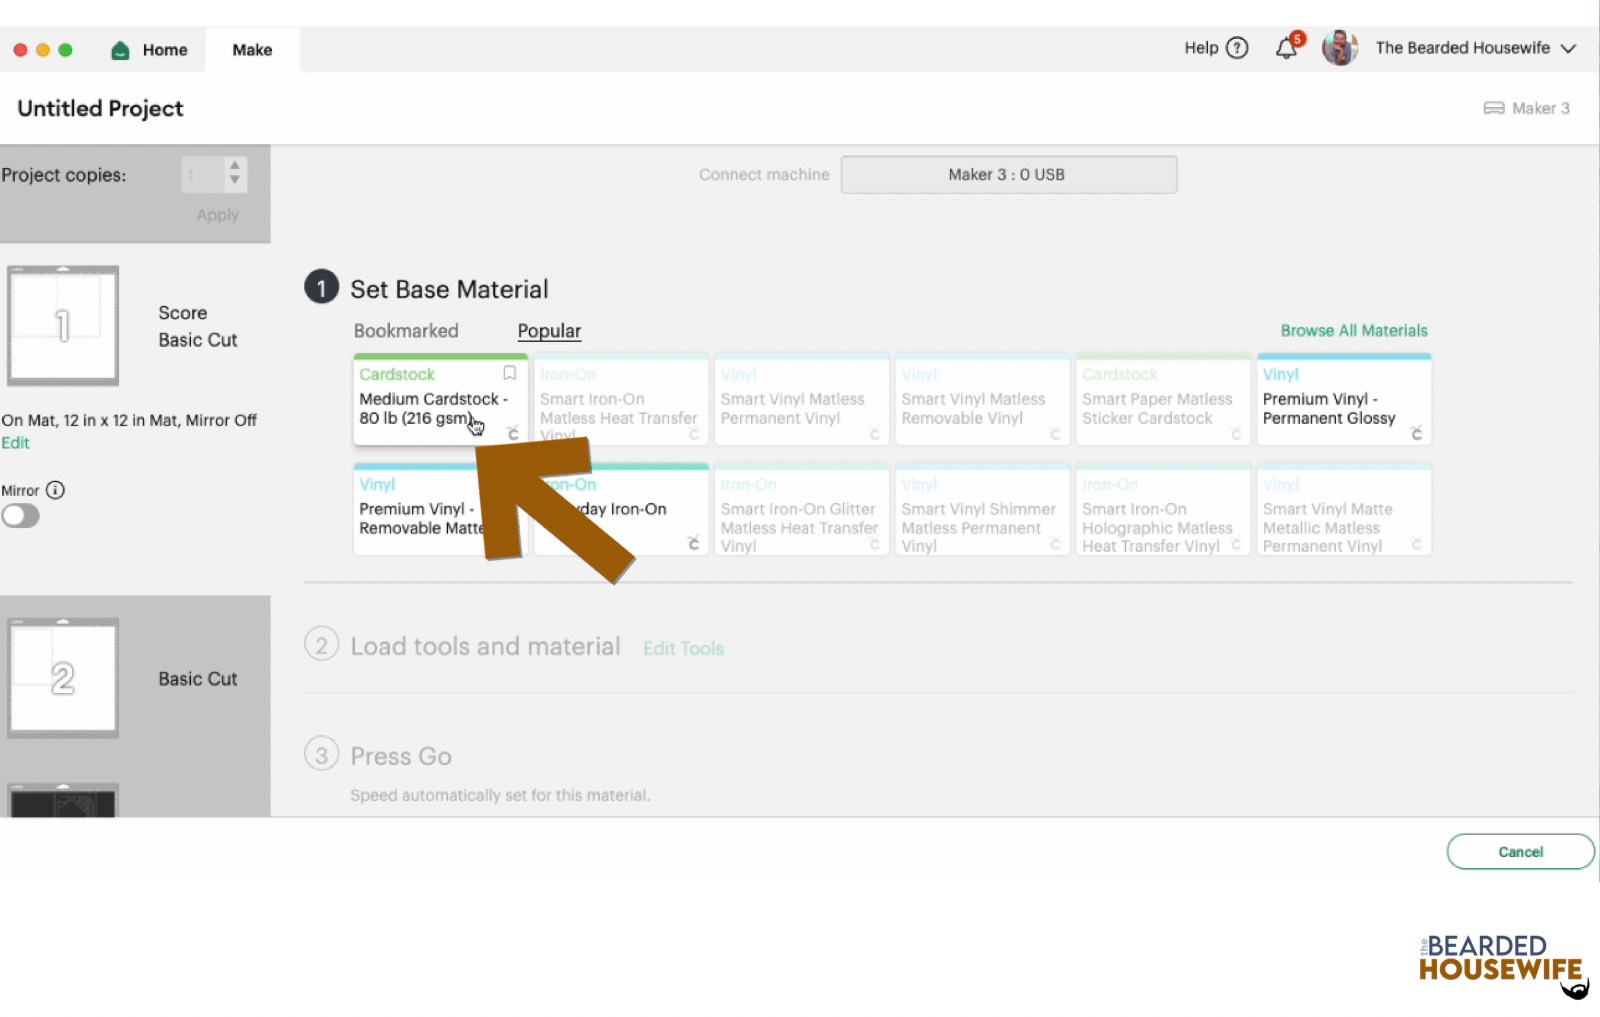Click the Home house icon
1600x1017 pixels.
tap(120, 50)
